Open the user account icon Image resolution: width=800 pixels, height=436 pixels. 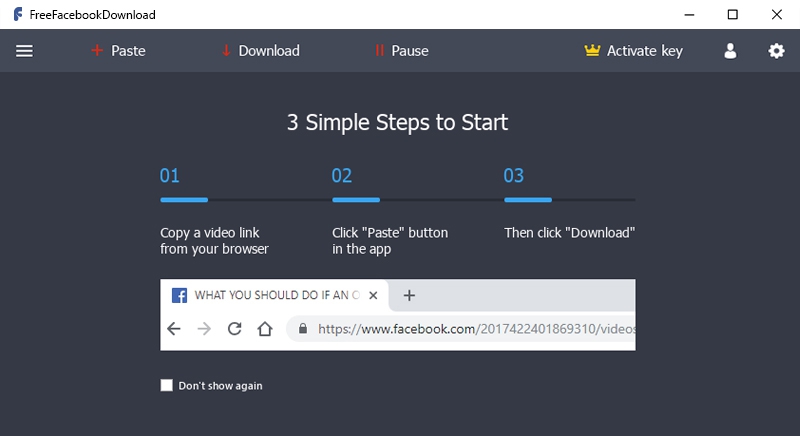pos(730,51)
